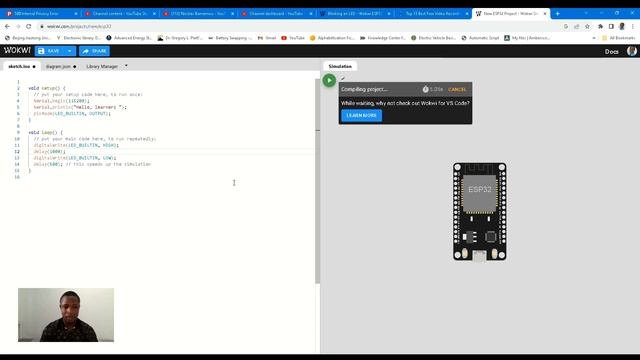This screenshot has height=360, width=640.
Task: Go back in browser history
Action: pyautogui.click(x=7, y=26)
